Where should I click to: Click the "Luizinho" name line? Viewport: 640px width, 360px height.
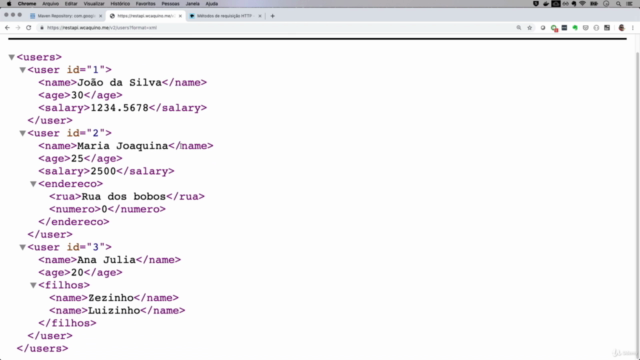[x=117, y=310]
